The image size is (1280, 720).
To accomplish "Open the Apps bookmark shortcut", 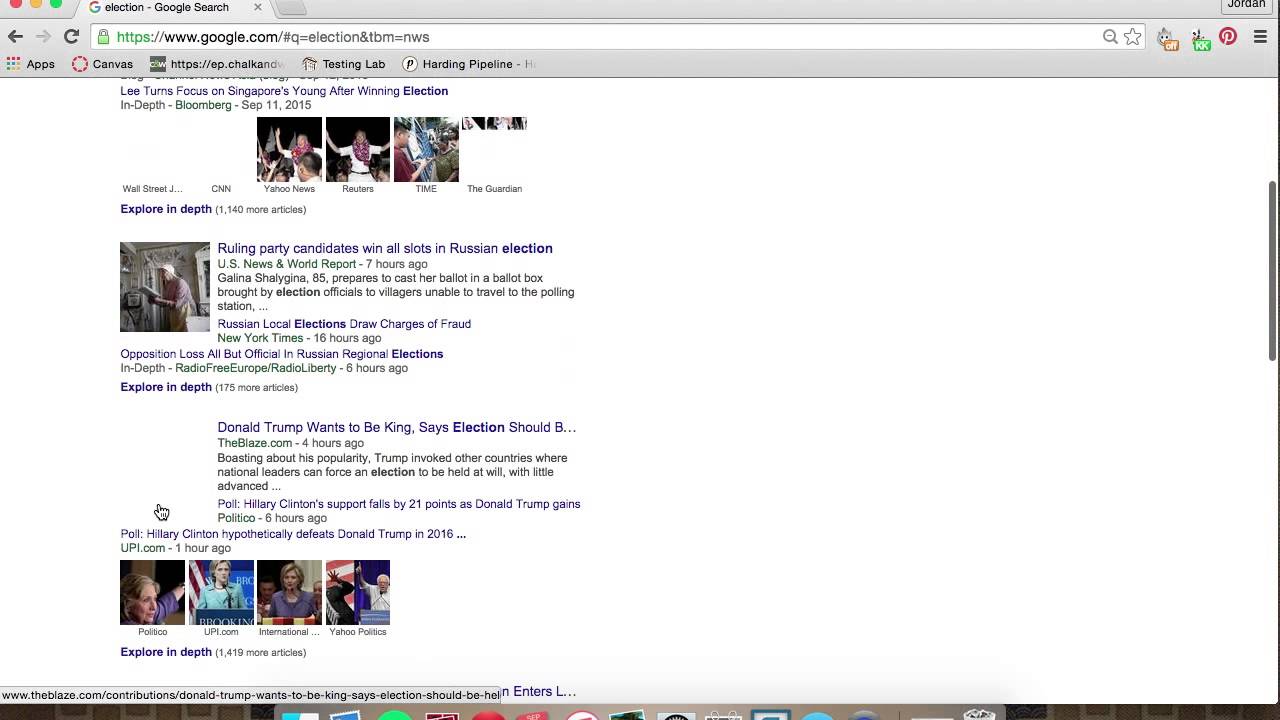I will [30, 64].
